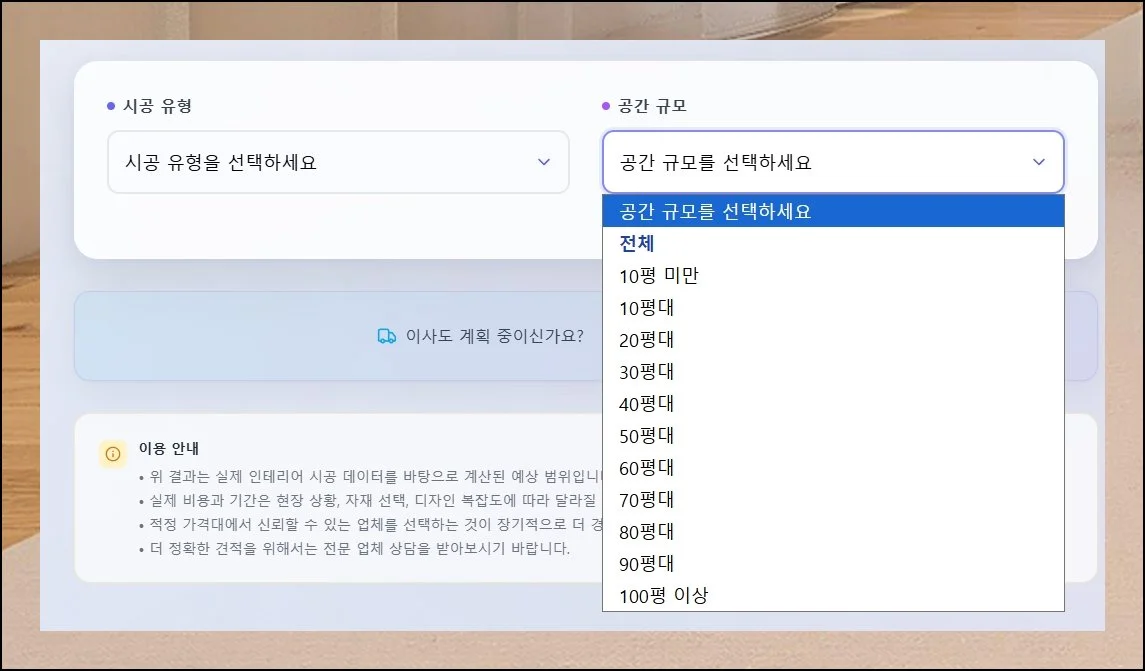Select the 100평 이상 option
Viewport: 1145px width, 671px height.
click(x=832, y=596)
